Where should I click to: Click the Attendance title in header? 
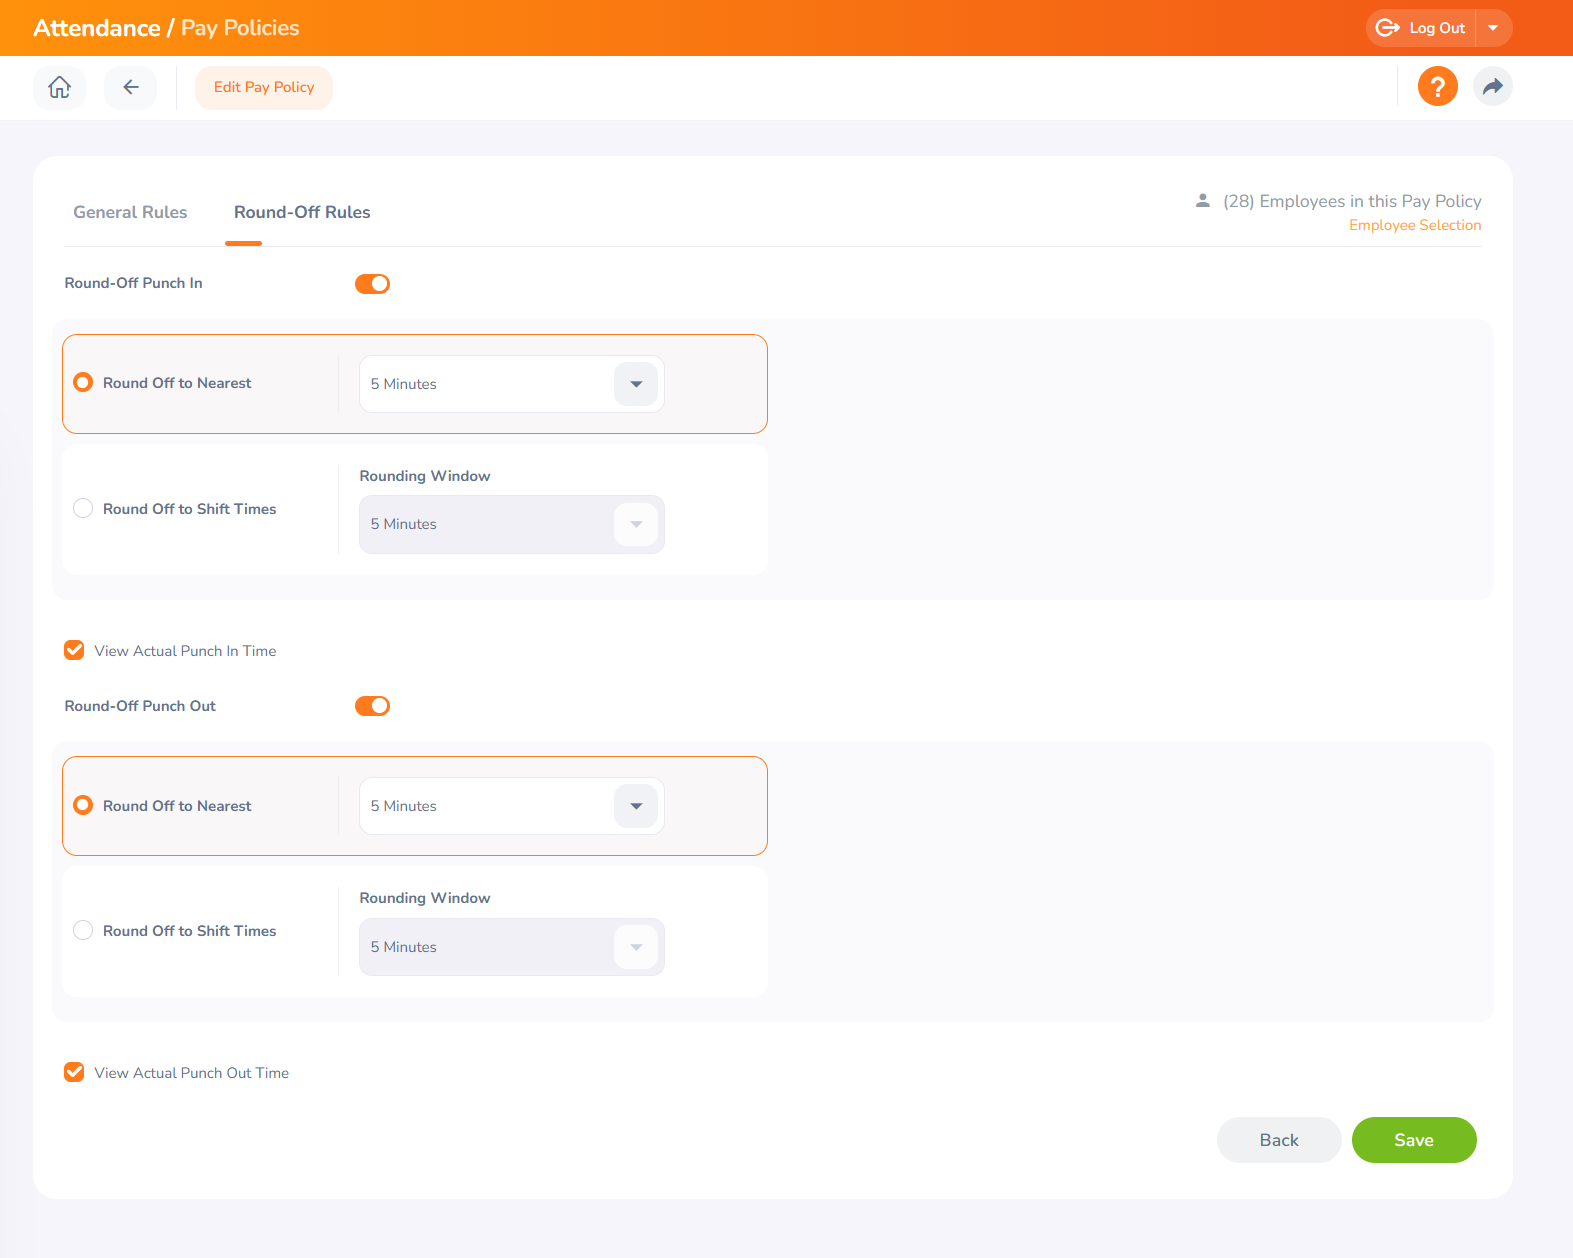tap(97, 28)
